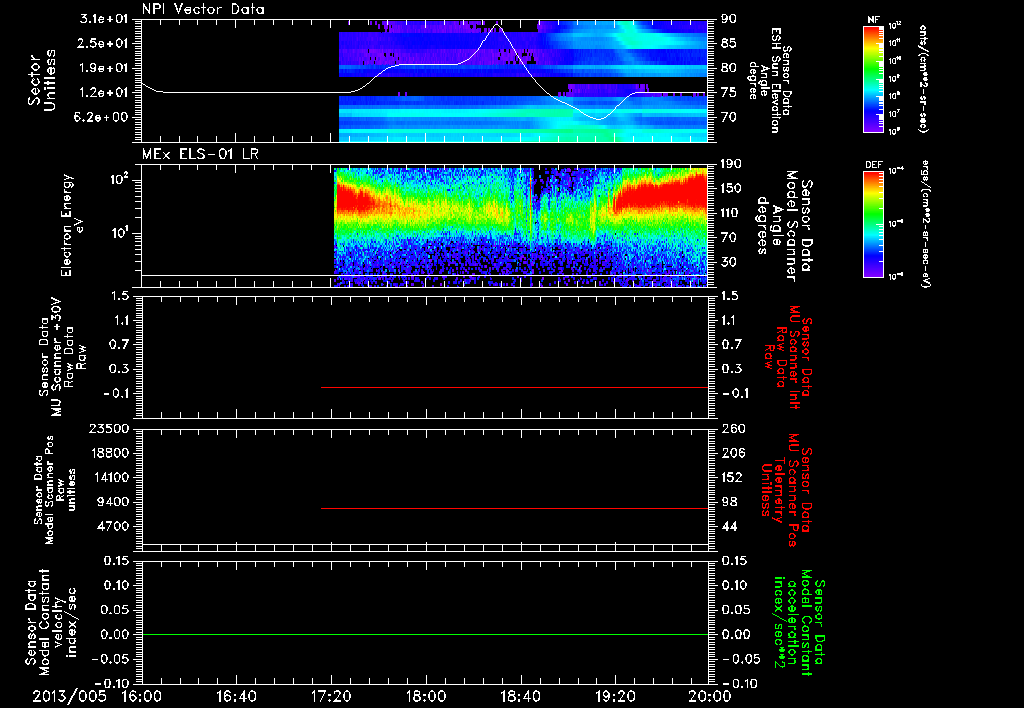This screenshot has height=708, width=1024.
Task: Click the '152' telemetry tick label
Action: pos(733,477)
